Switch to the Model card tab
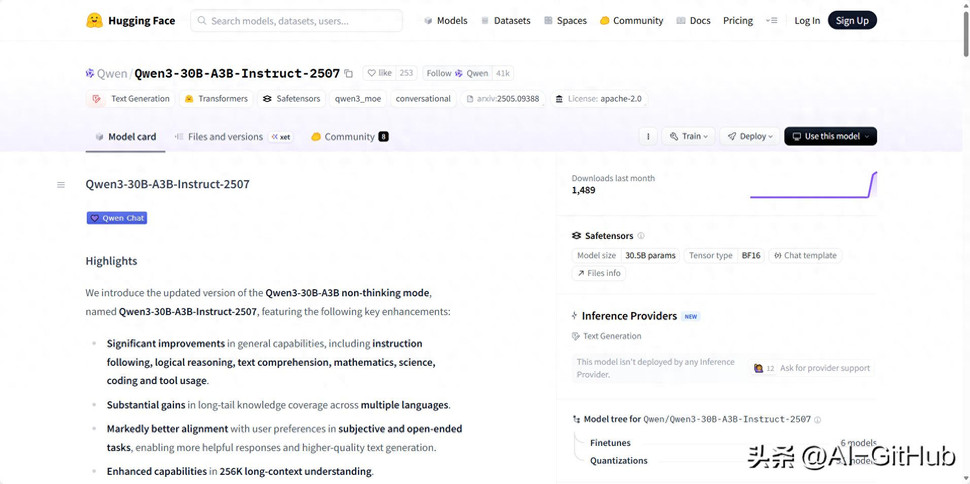This screenshot has width=970, height=484. [126, 137]
